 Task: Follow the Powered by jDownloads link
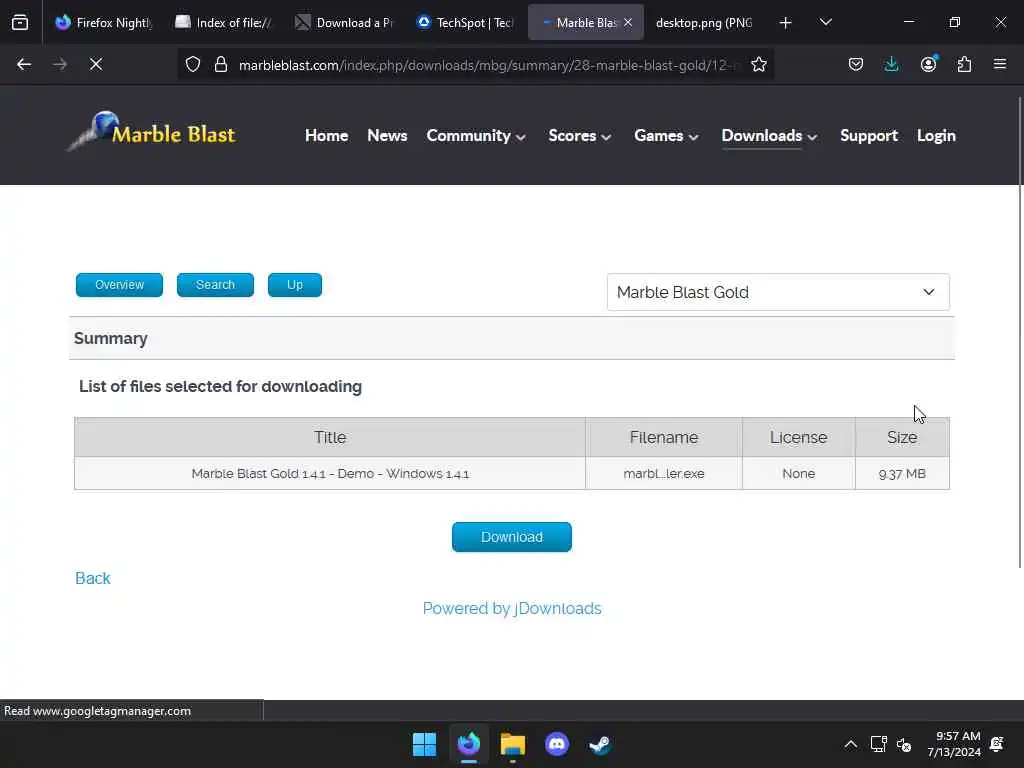tap(512, 608)
